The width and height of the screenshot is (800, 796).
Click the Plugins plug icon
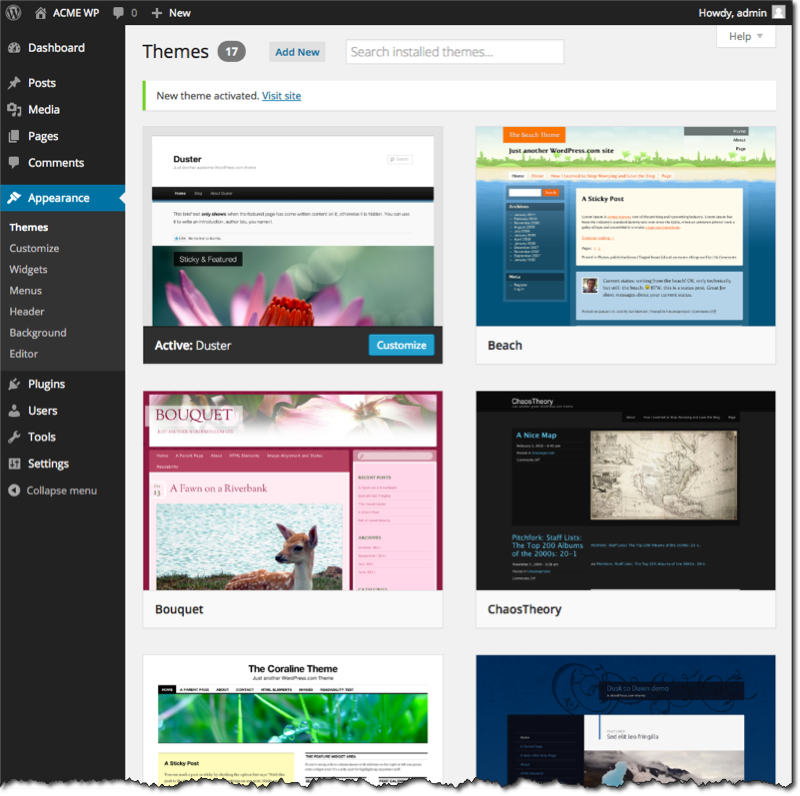click(x=14, y=384)
